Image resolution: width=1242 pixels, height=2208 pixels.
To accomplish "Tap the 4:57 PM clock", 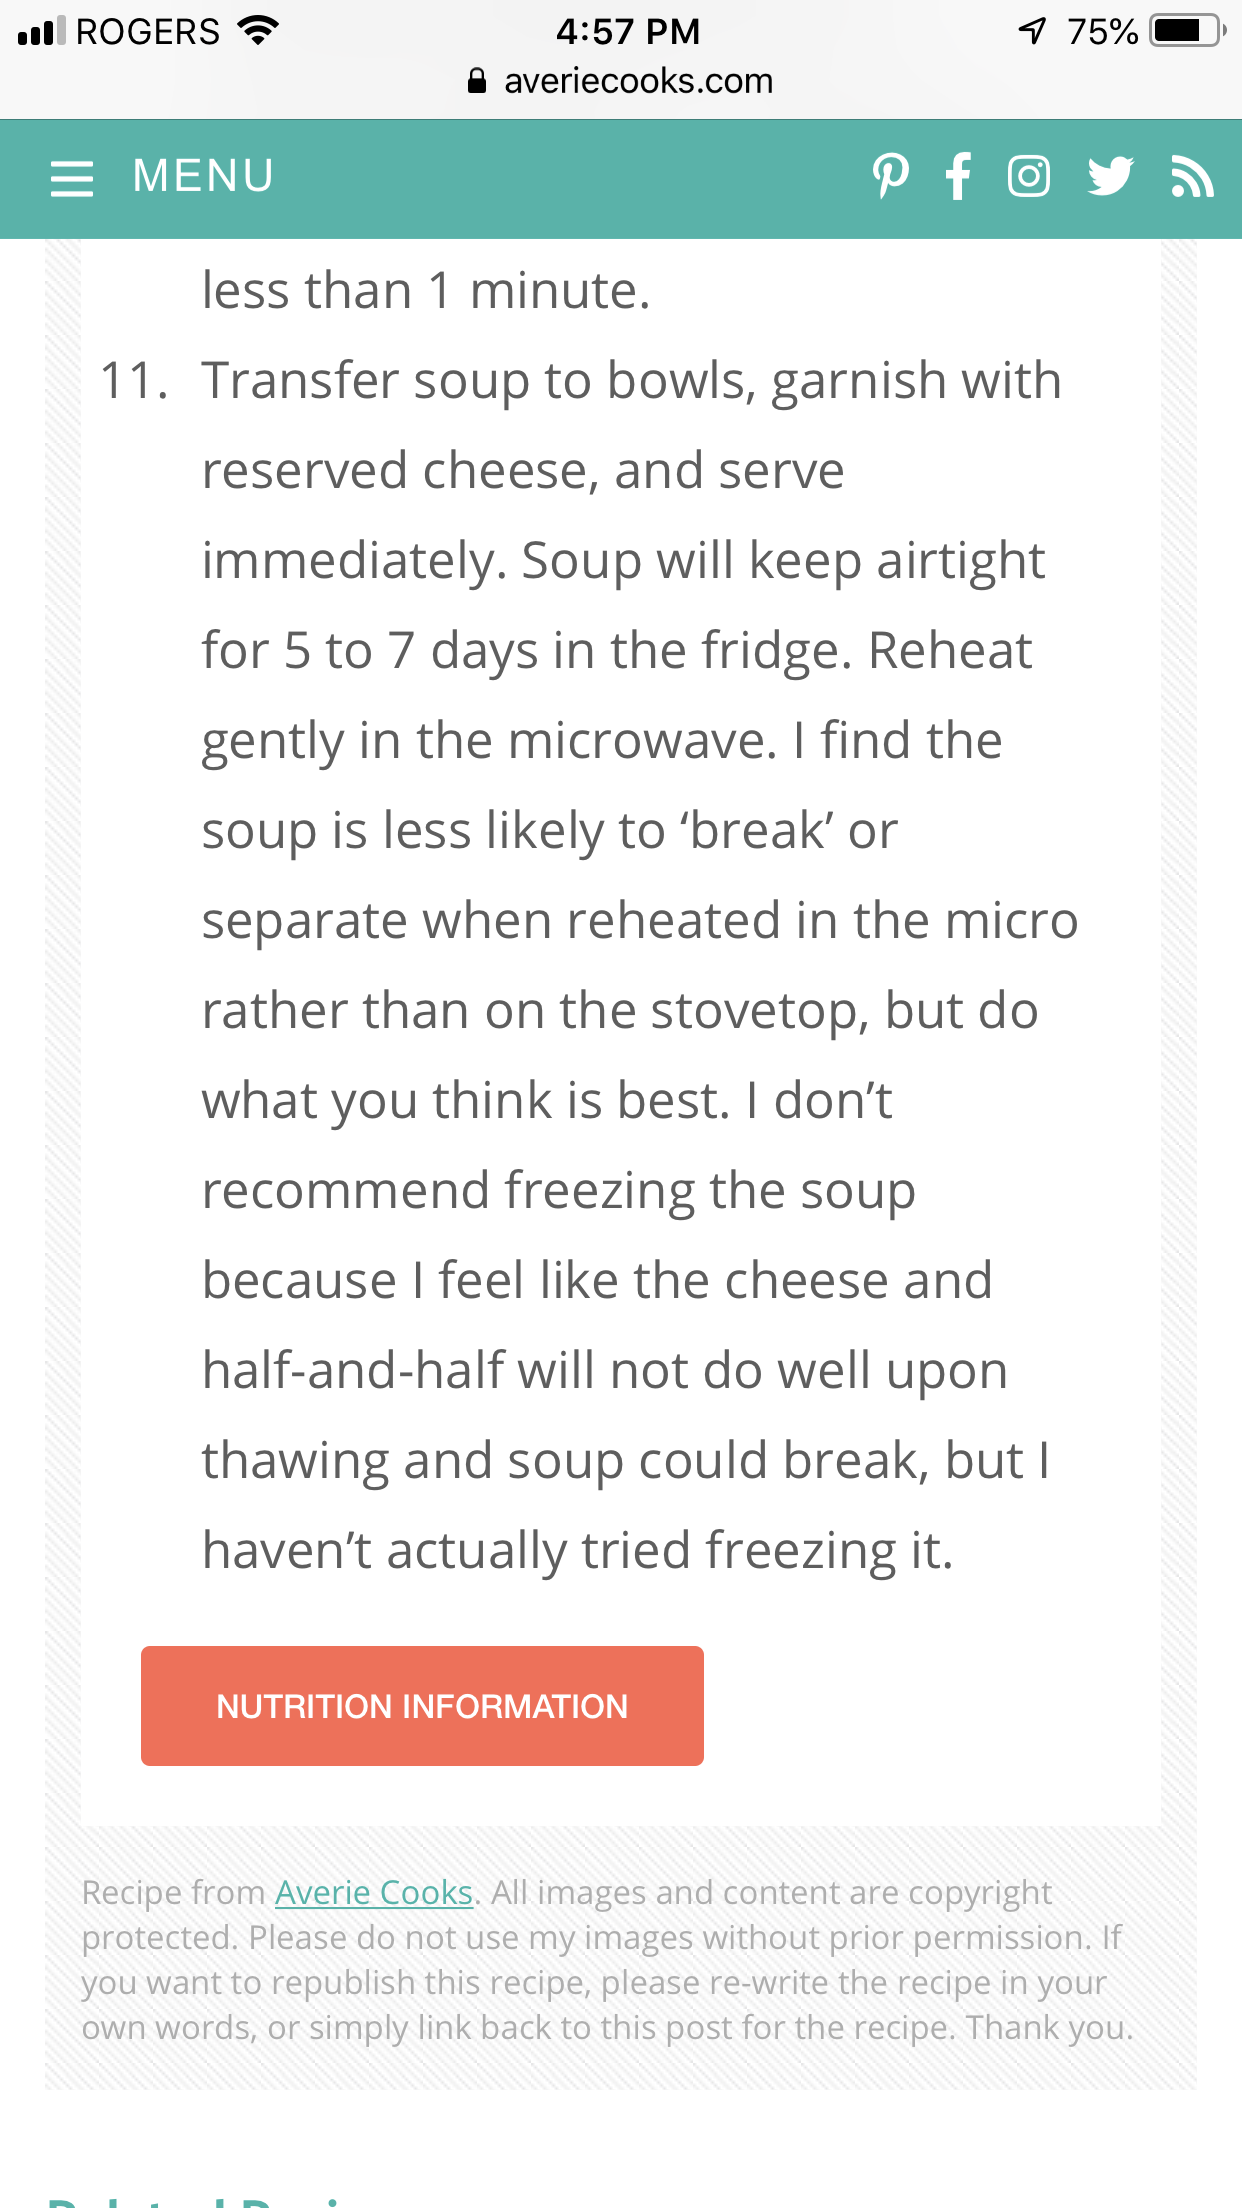I will coord(627,31).
